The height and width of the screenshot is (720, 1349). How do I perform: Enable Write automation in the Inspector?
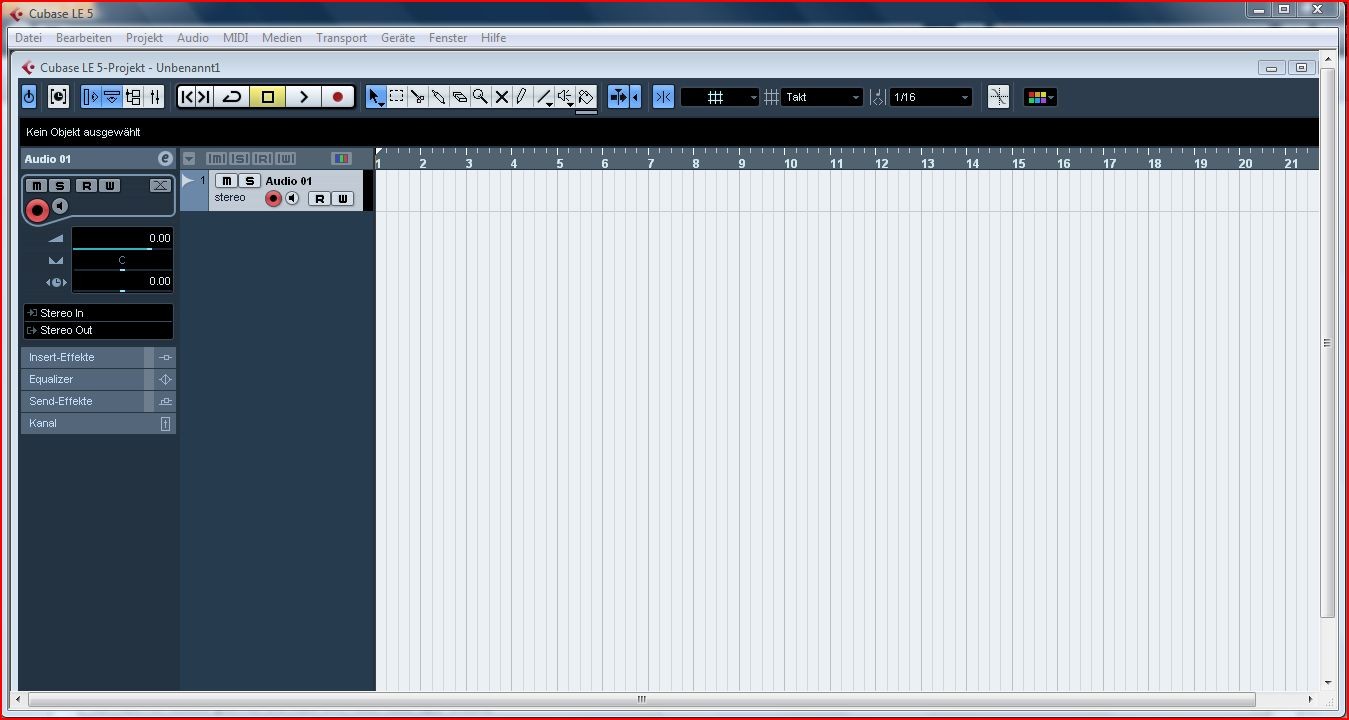[109, 186]
